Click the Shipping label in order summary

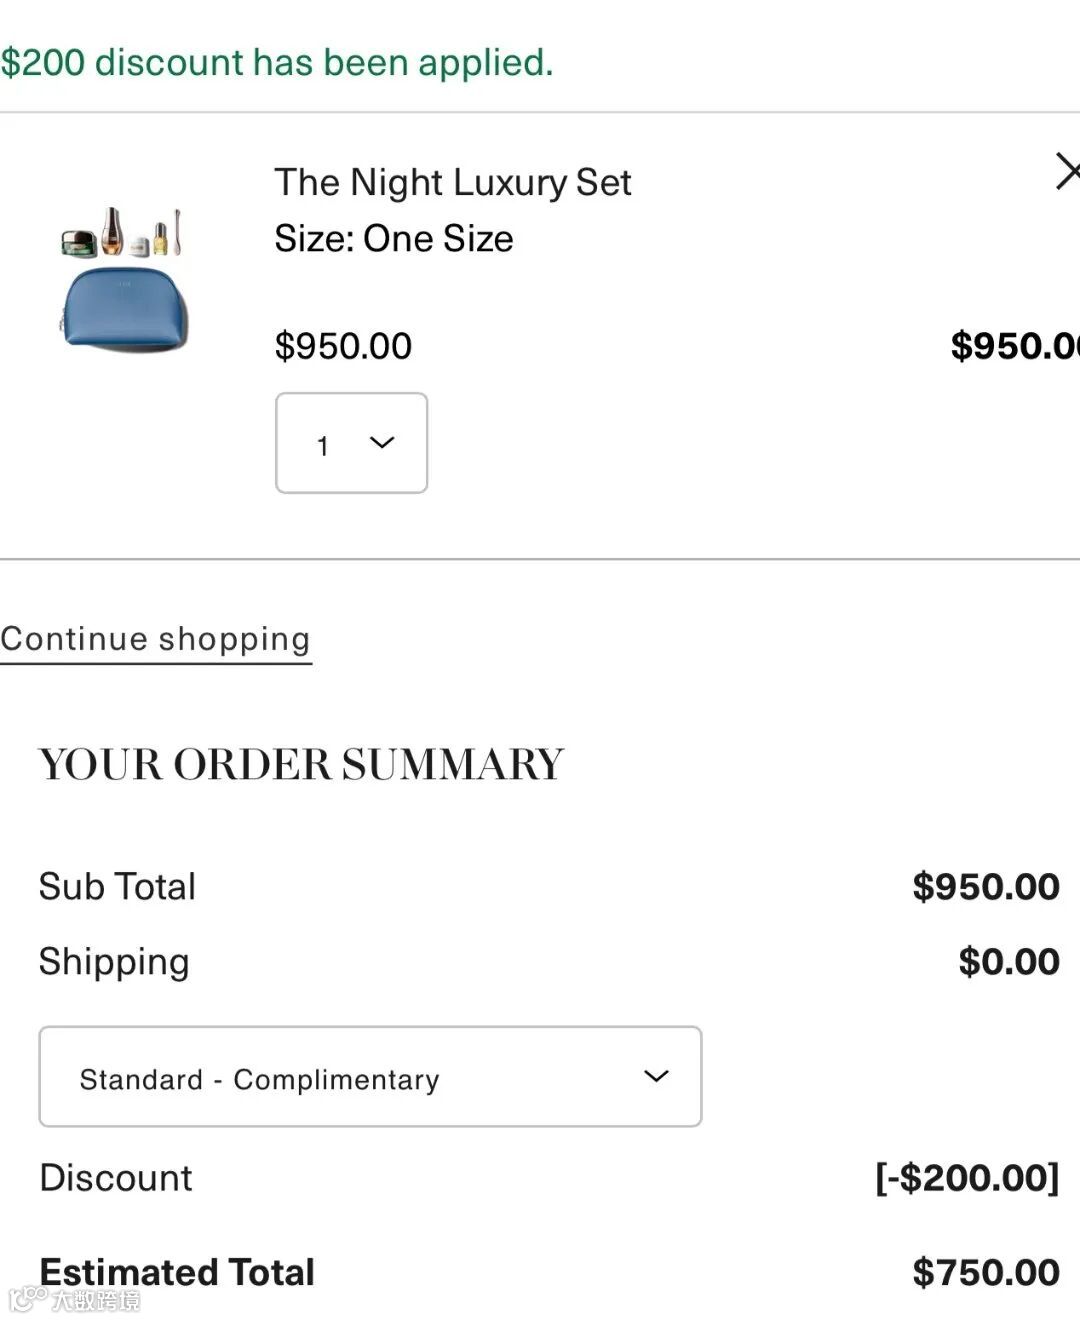click(x=114, y=962)
